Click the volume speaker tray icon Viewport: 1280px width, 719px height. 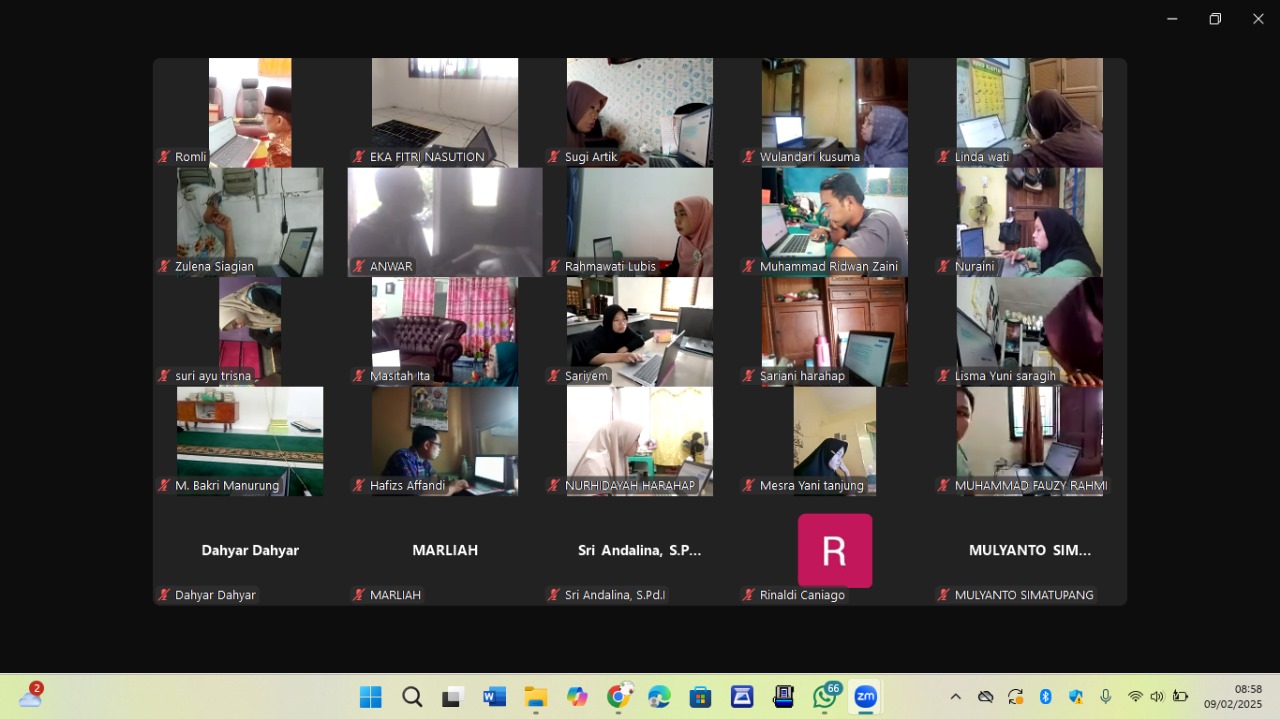pos(1157,697)
